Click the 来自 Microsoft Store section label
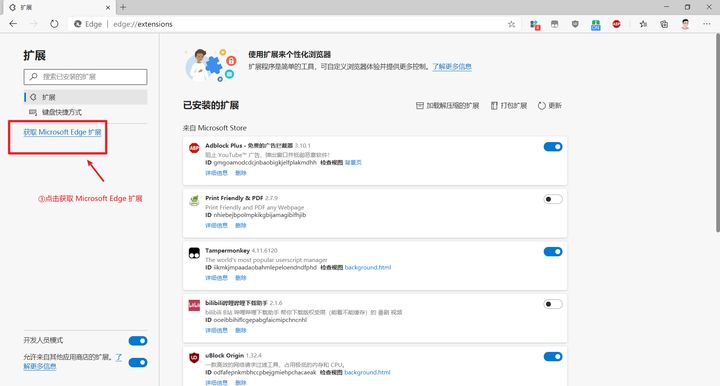 click(x=215, y=128)
